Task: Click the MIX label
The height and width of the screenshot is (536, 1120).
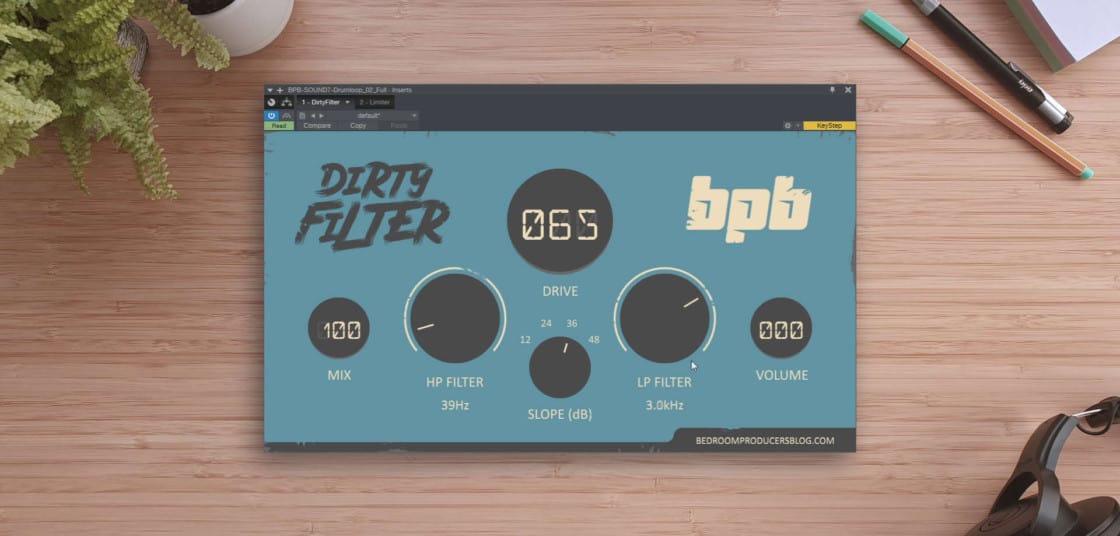Action: coord(339,375)
